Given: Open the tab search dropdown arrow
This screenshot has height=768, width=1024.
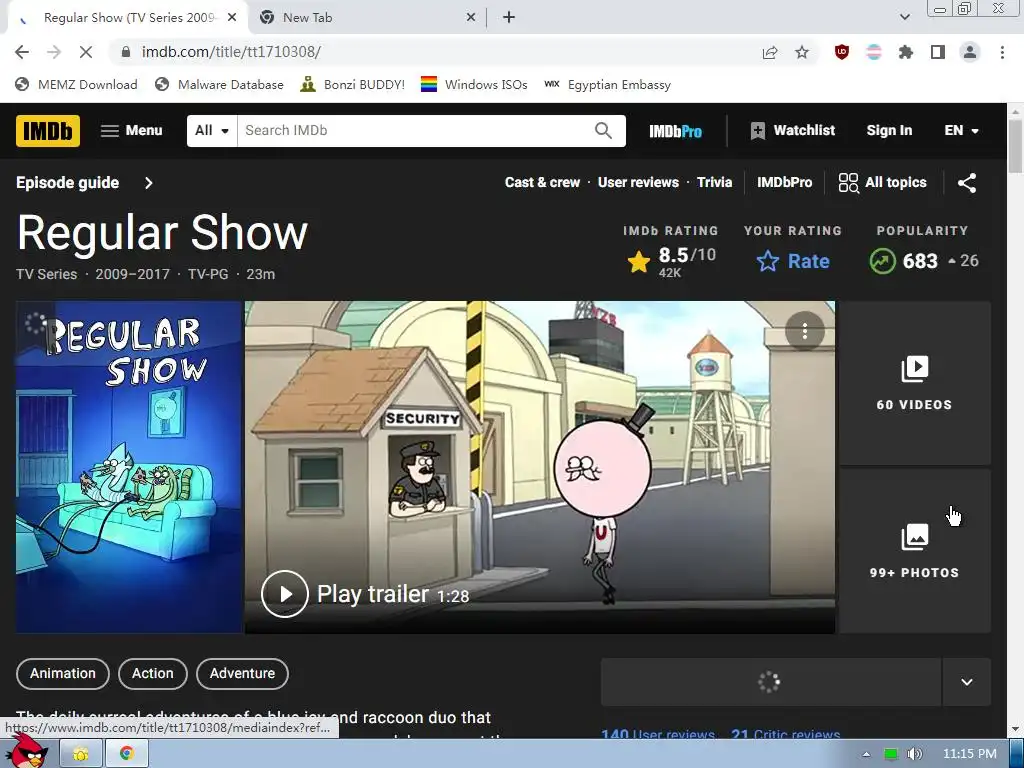Looking at the screenshot, I should point(904,18).
